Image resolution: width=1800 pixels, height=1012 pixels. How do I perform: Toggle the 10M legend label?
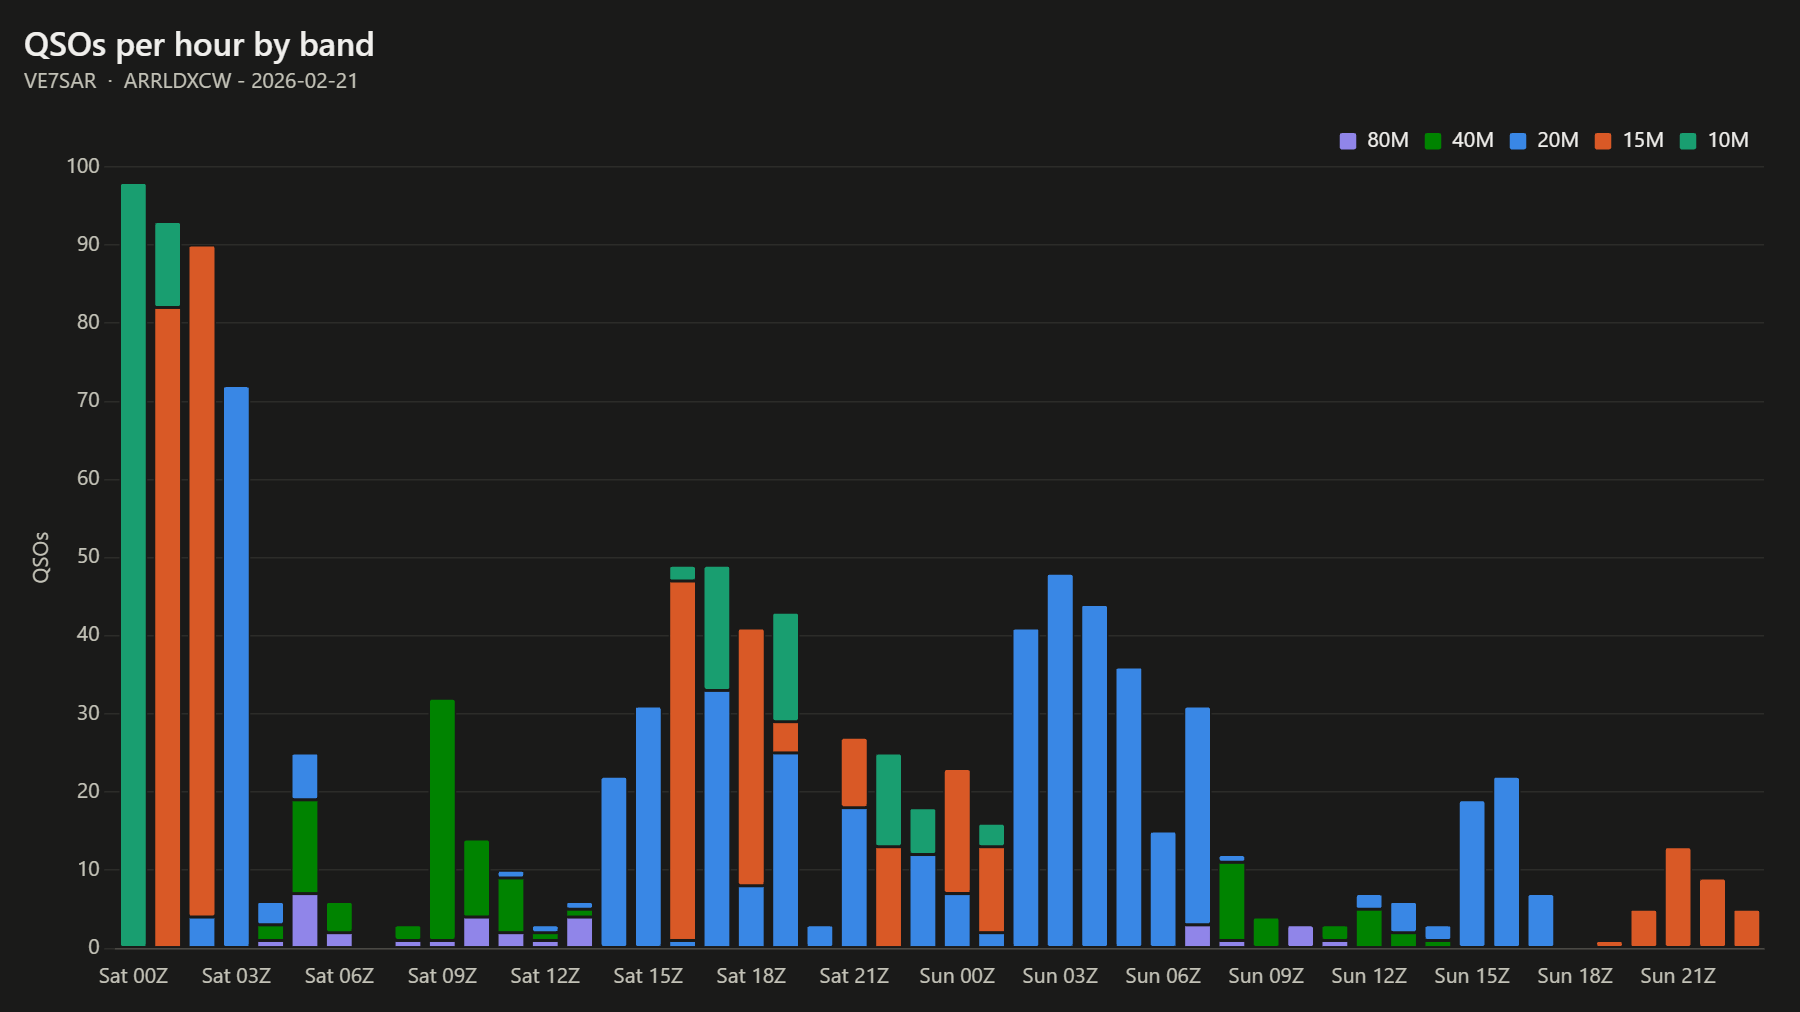[x=1728, y=140]
